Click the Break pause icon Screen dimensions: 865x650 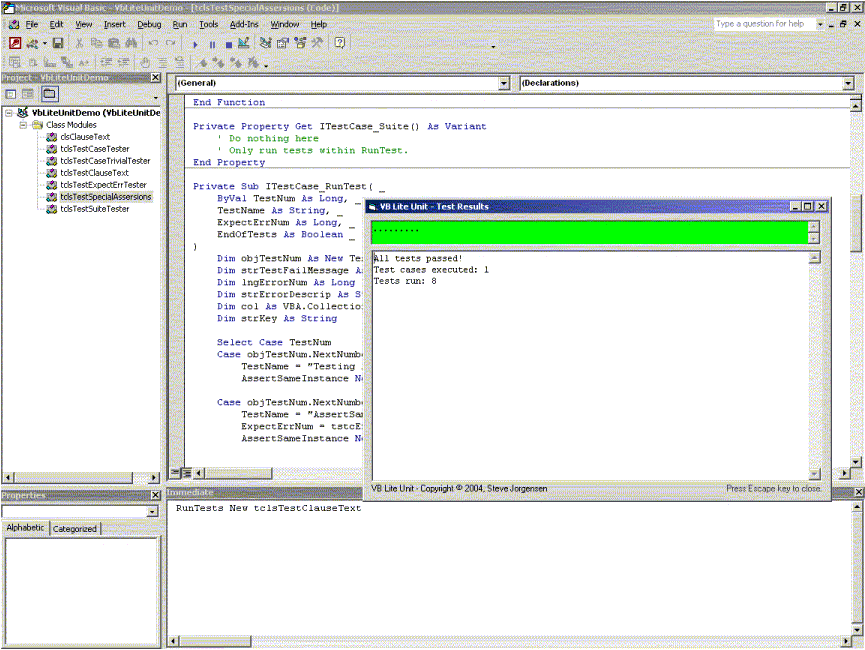point(212,44)
